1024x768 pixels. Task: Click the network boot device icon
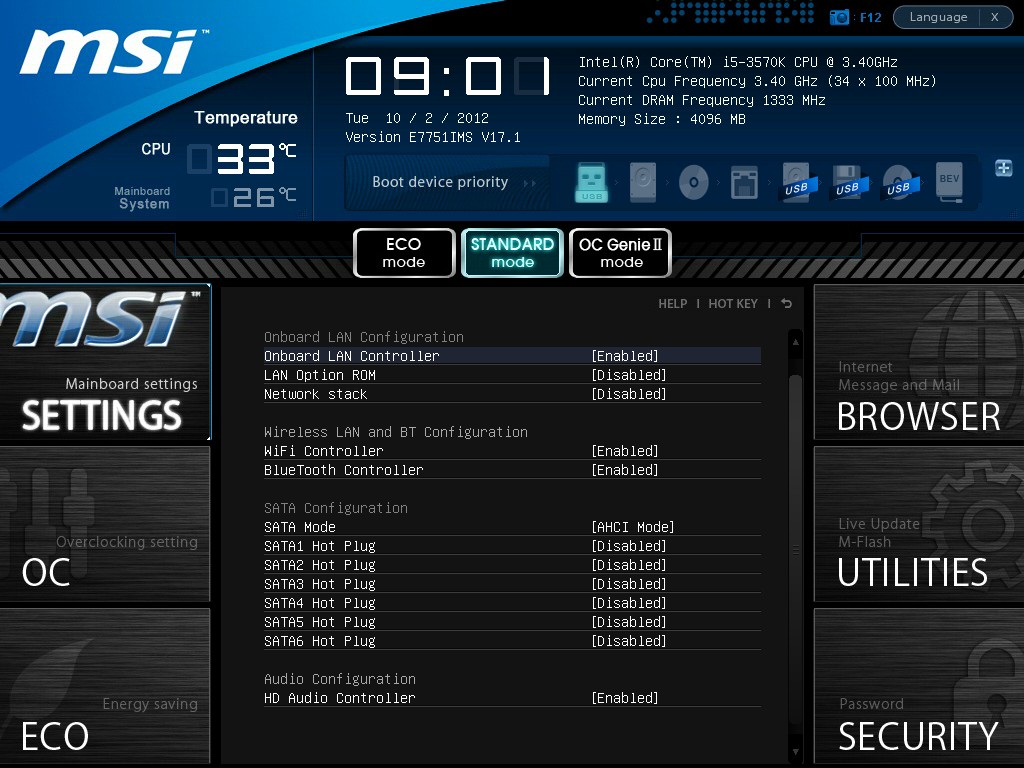coord(744,183)
